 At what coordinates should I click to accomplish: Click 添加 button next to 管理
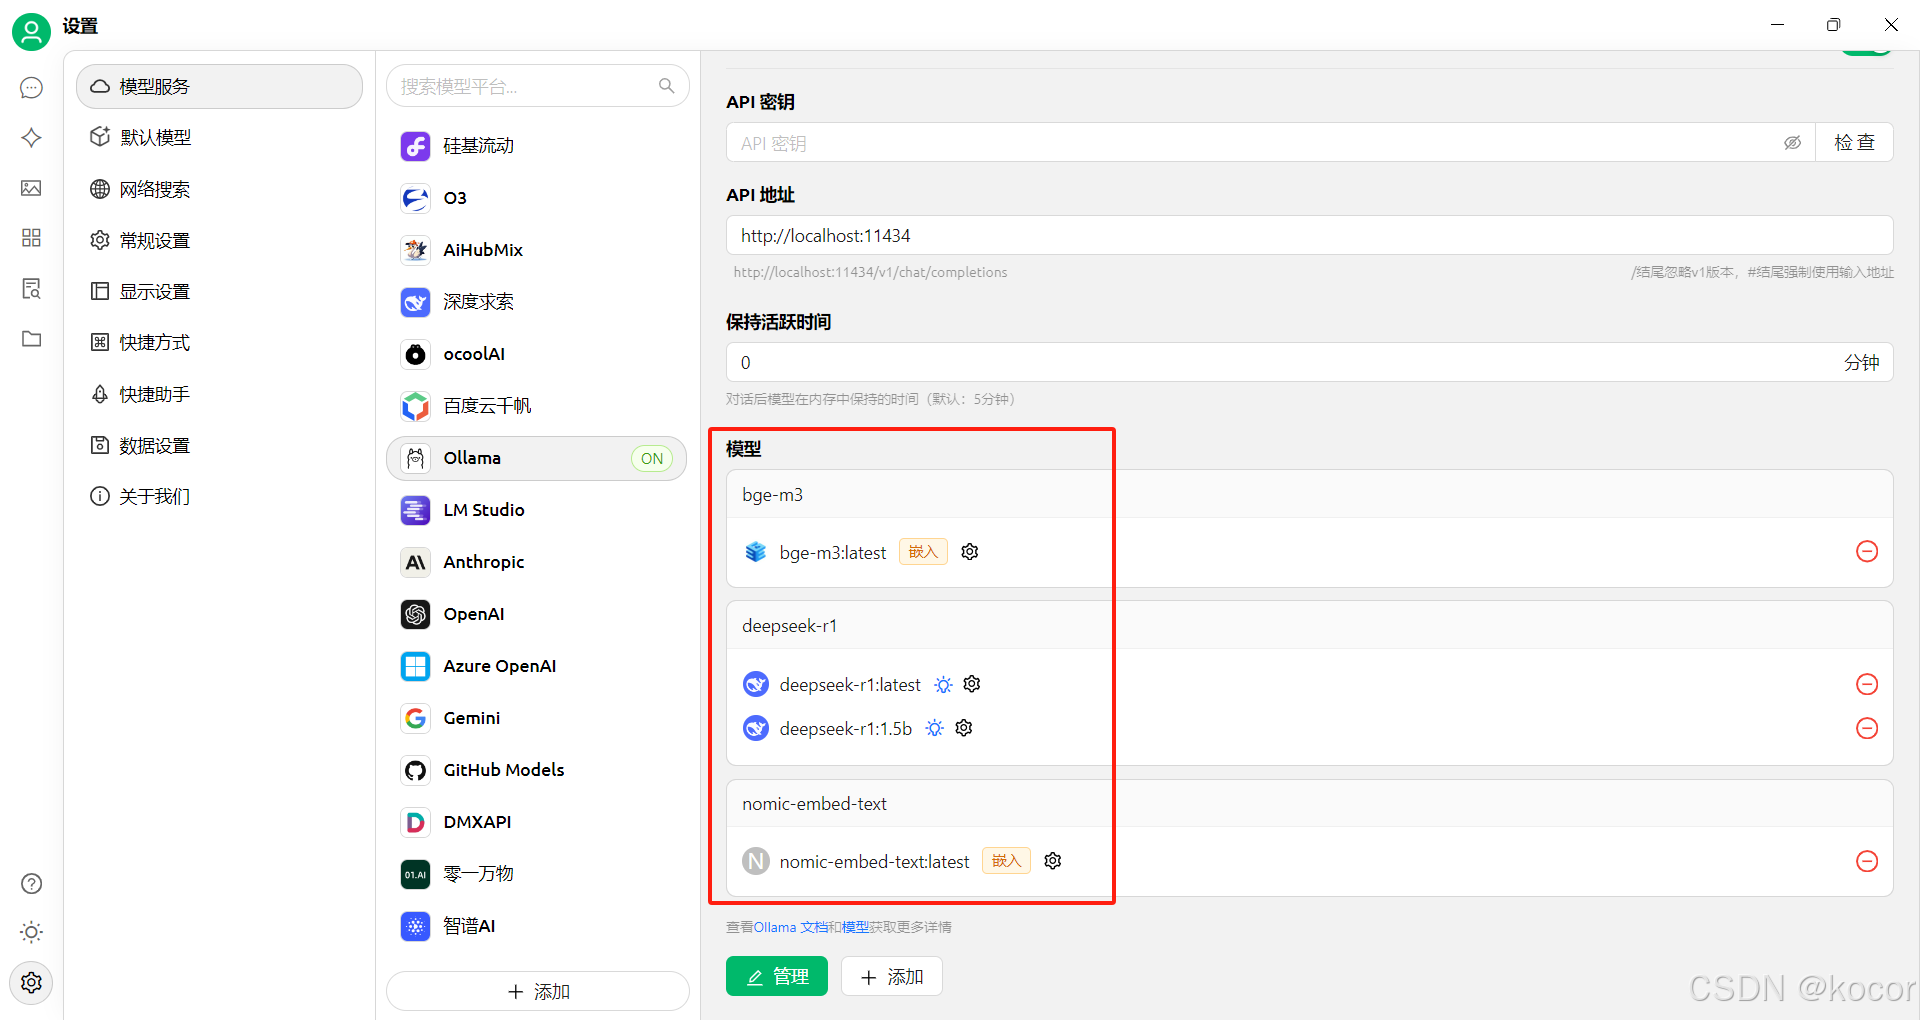coord(892,976)
